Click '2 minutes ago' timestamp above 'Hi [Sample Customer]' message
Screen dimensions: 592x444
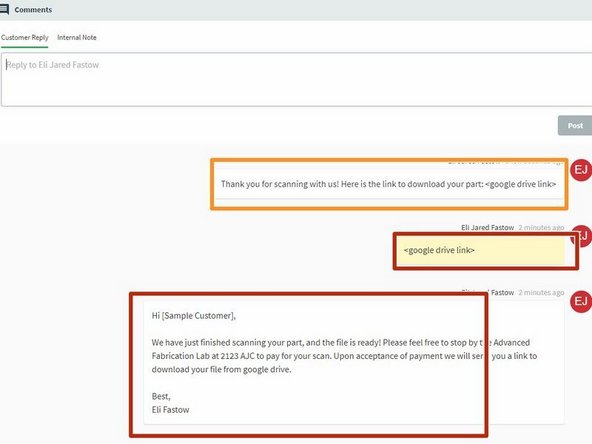tap(541, 293)
